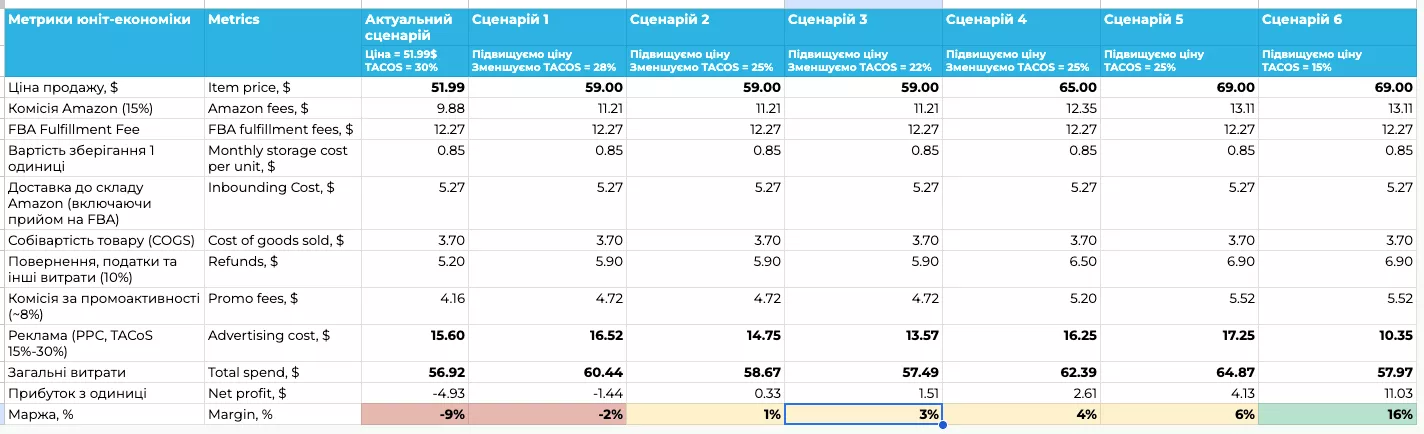The image size is (1424, 434).
Task: Click the "Сценарій 3" header cell
Action: (862, 20)
